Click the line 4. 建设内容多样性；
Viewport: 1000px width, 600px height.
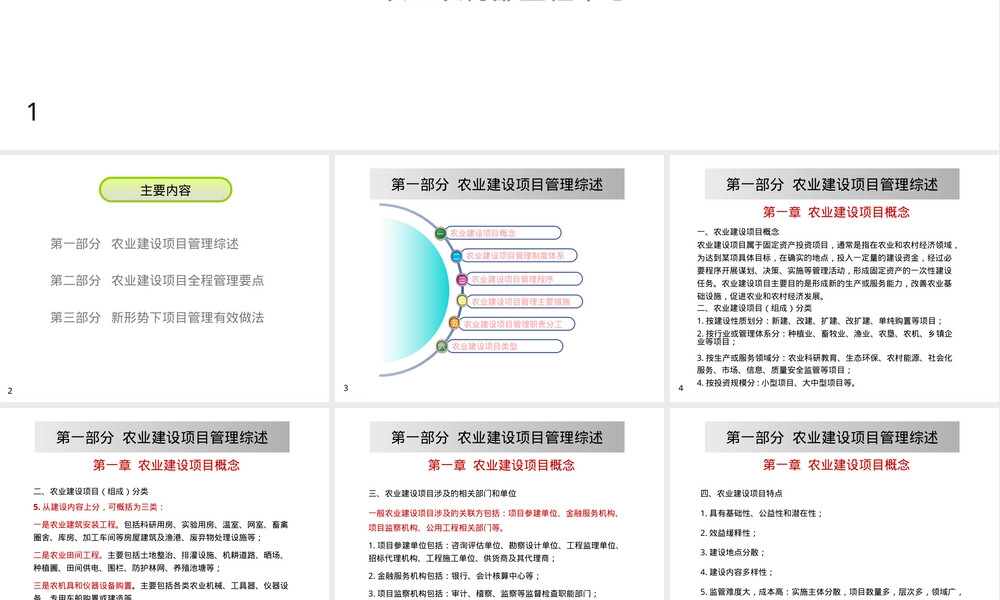[737, 573]
